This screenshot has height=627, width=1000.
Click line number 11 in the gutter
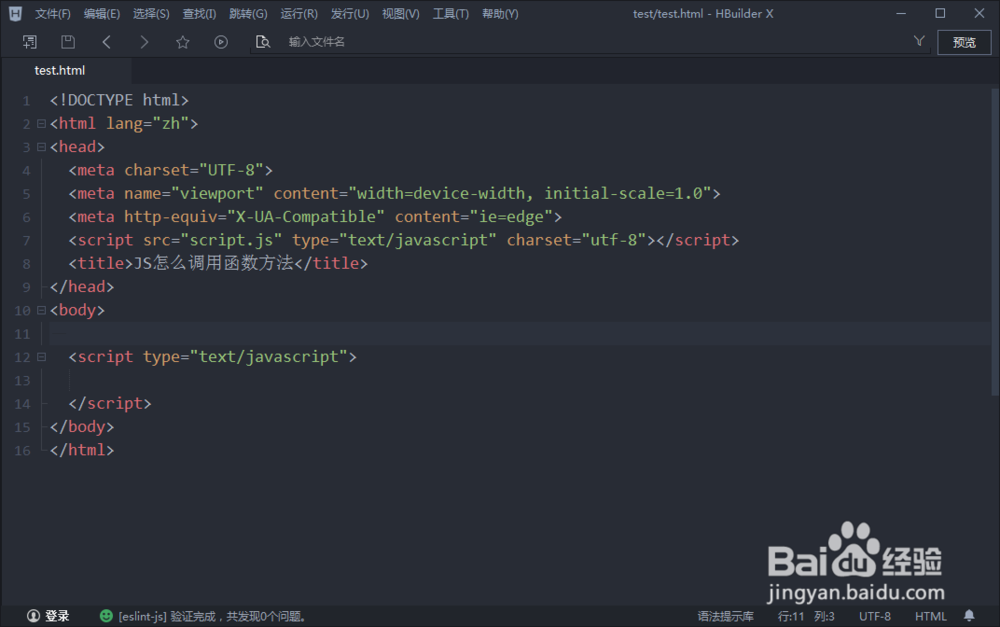point(22,334)
